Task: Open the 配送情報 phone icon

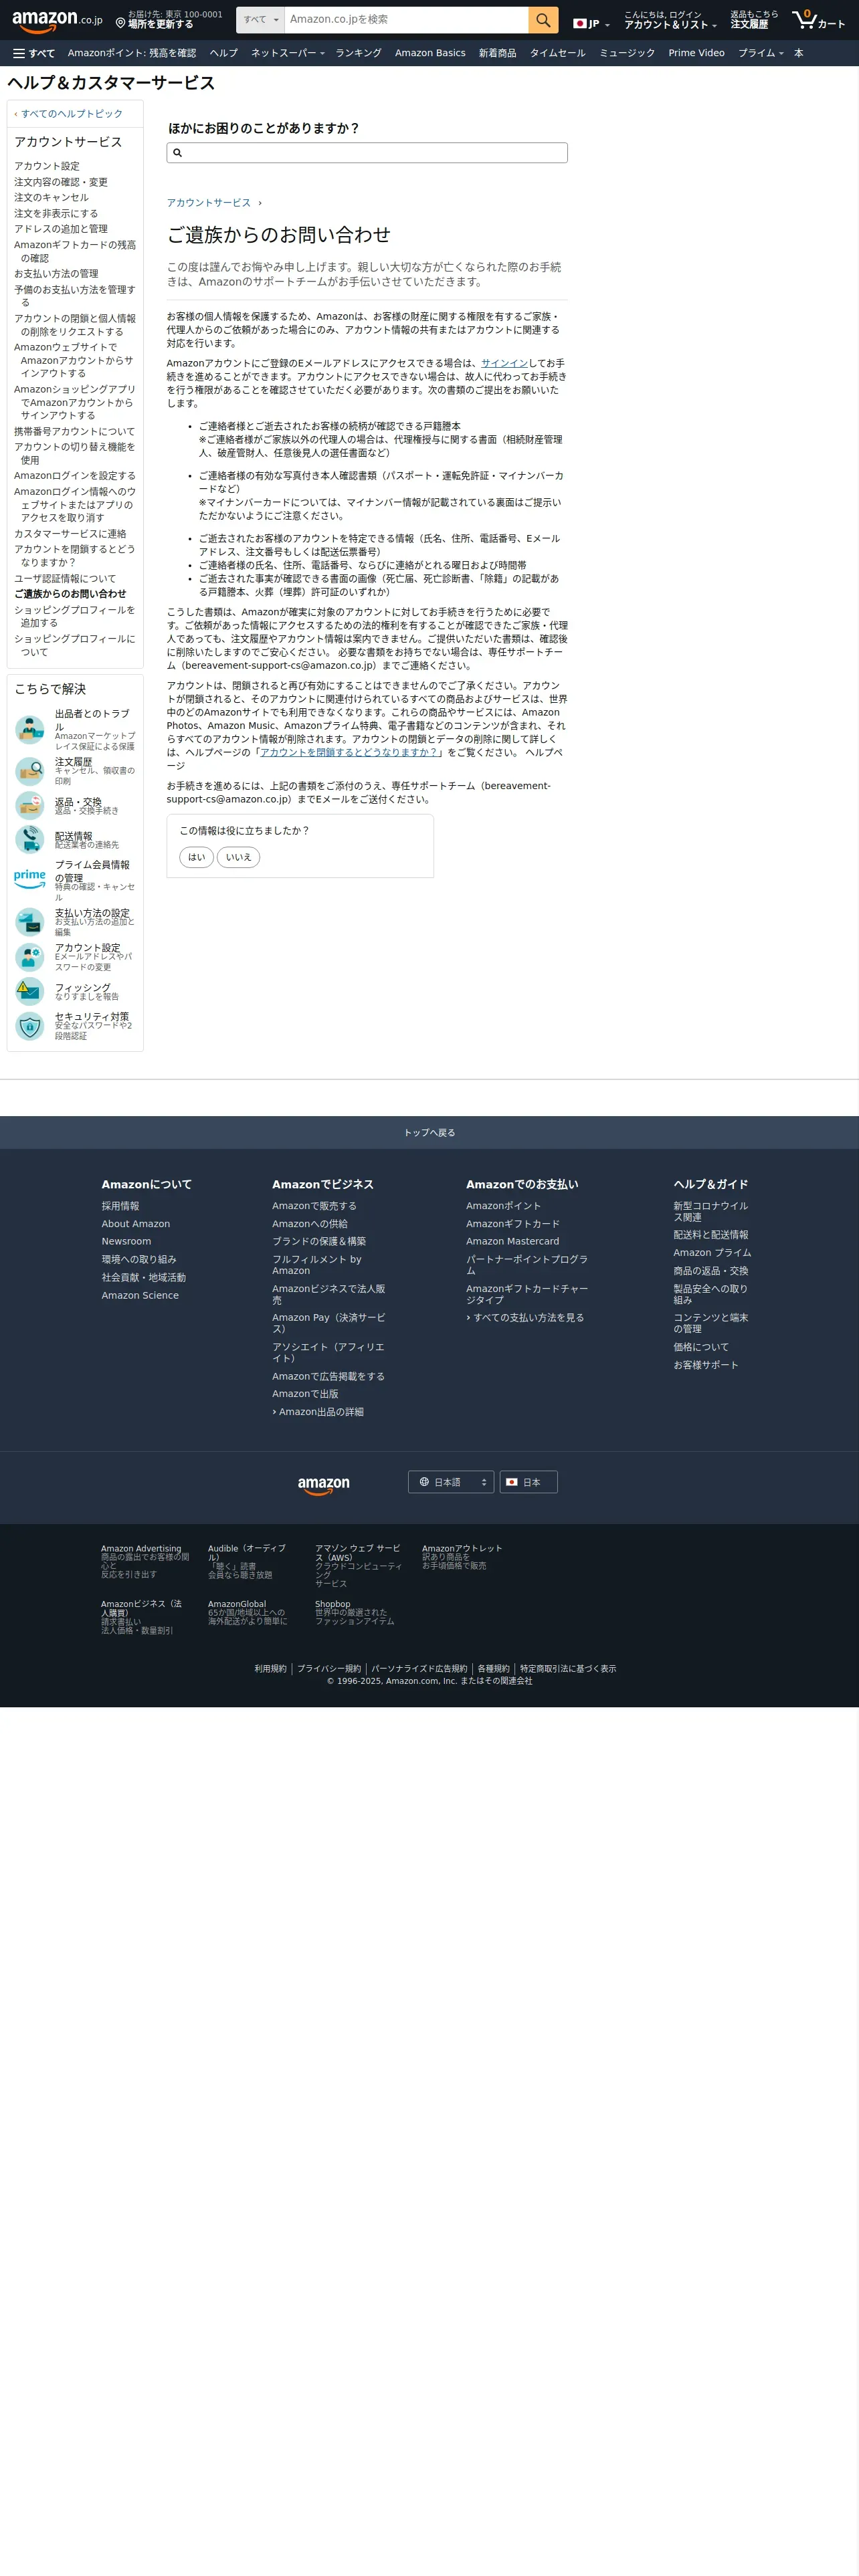Action: (30, 839)
